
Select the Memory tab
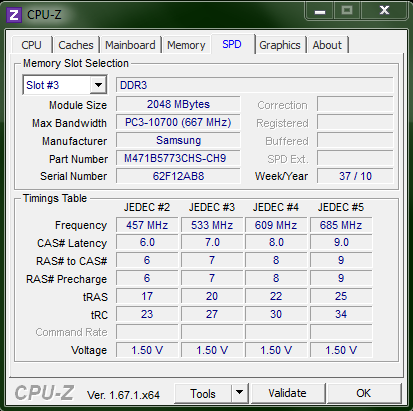click(x=186, y=45)
